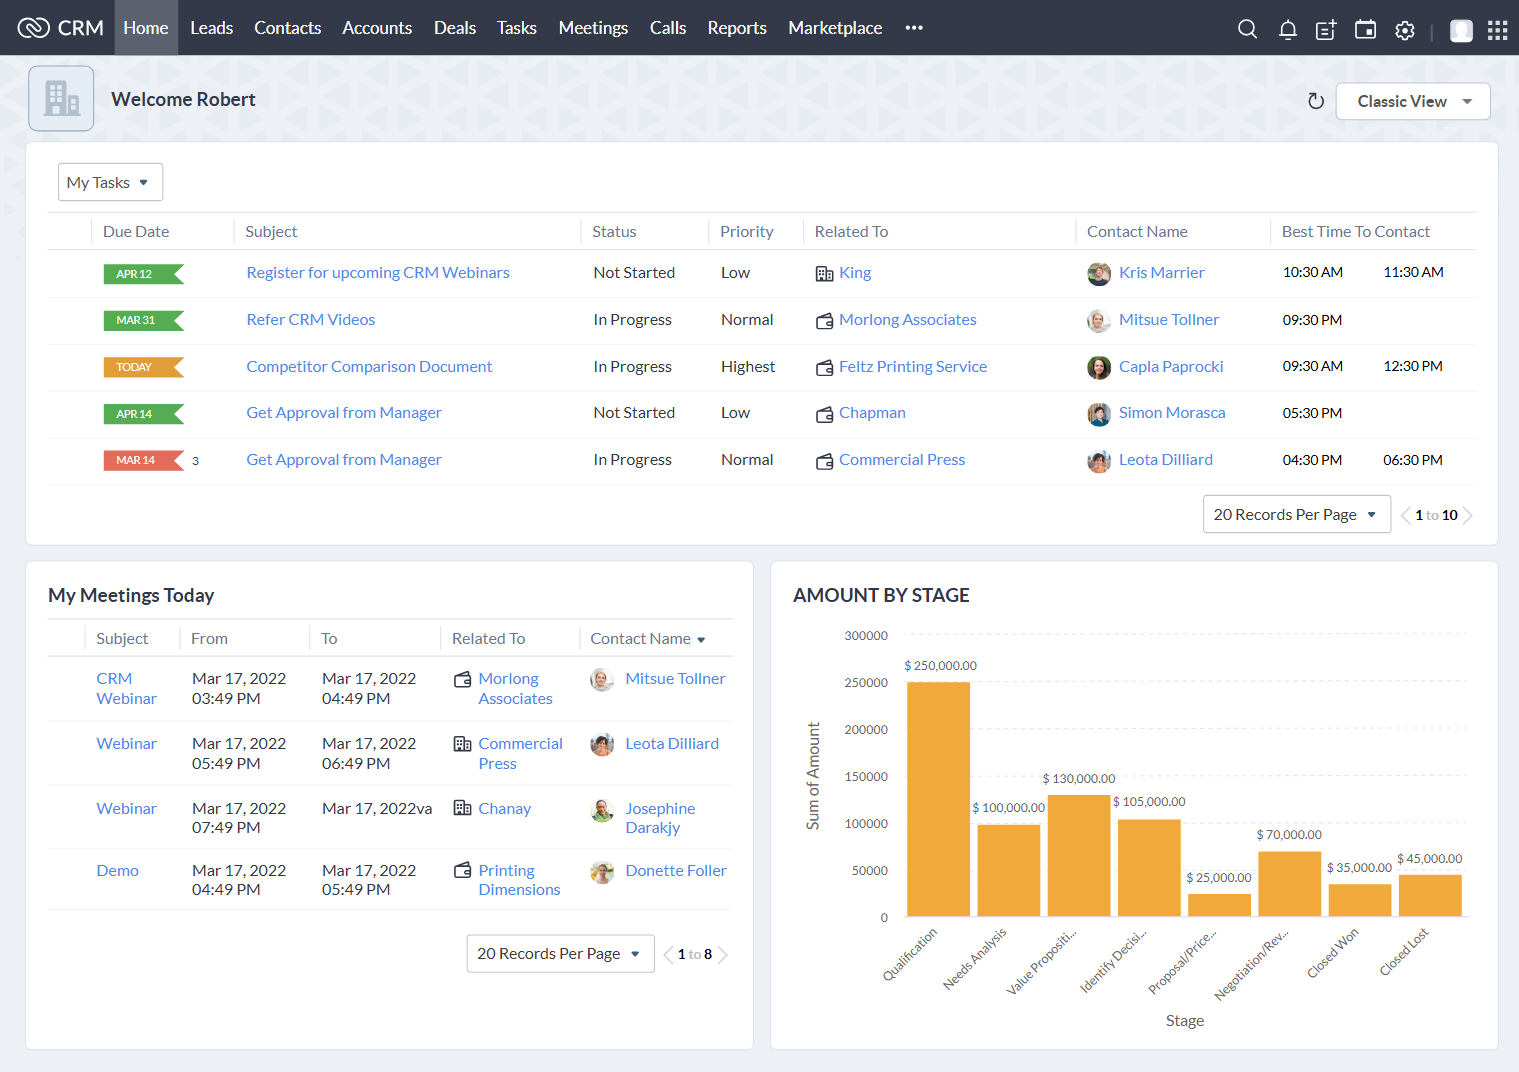Image resolution: width=1519 pixels, height=1072 pixels.
Task: Open the apps grid launcher
Action: click(1497, 30)
